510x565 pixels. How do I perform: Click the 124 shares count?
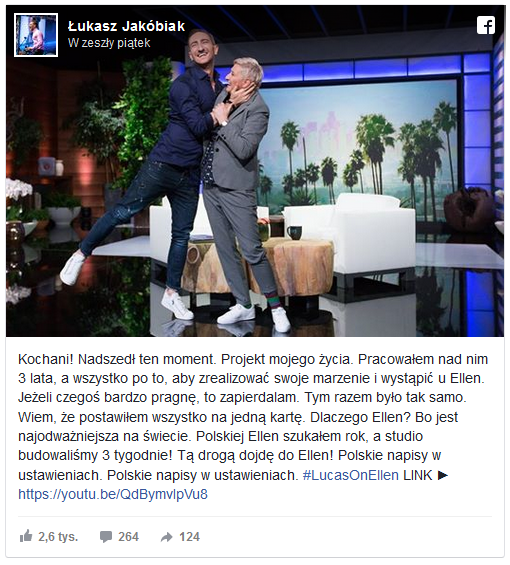pyautogui.click(x=189, y=537)
